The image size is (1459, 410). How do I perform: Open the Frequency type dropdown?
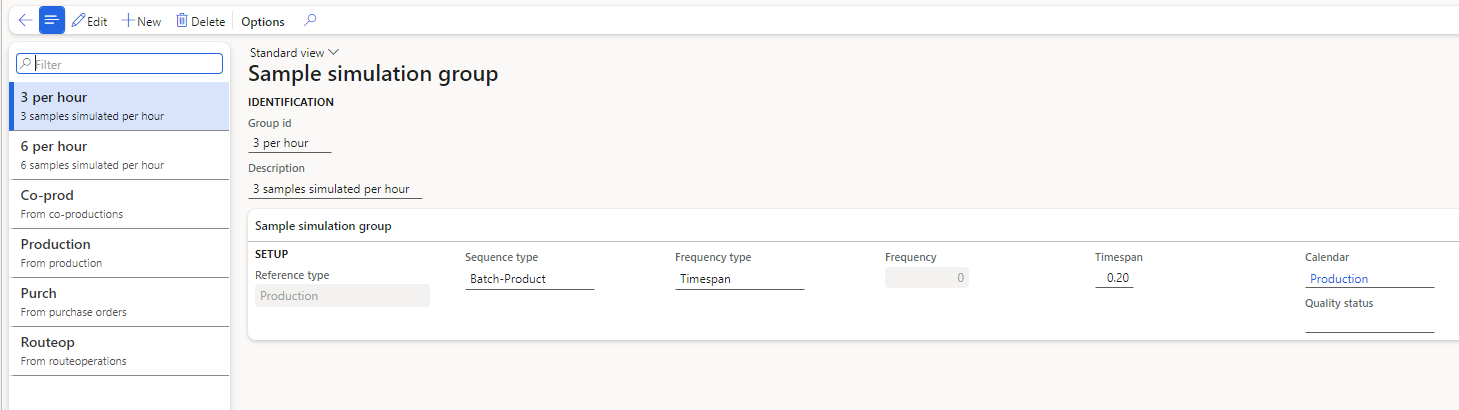pos(739,279)
